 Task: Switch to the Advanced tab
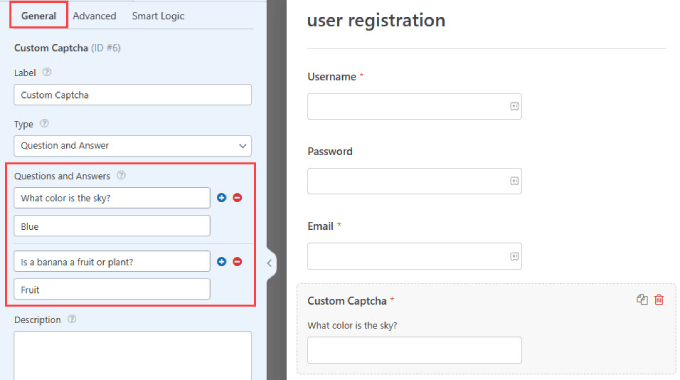(95, 16)
